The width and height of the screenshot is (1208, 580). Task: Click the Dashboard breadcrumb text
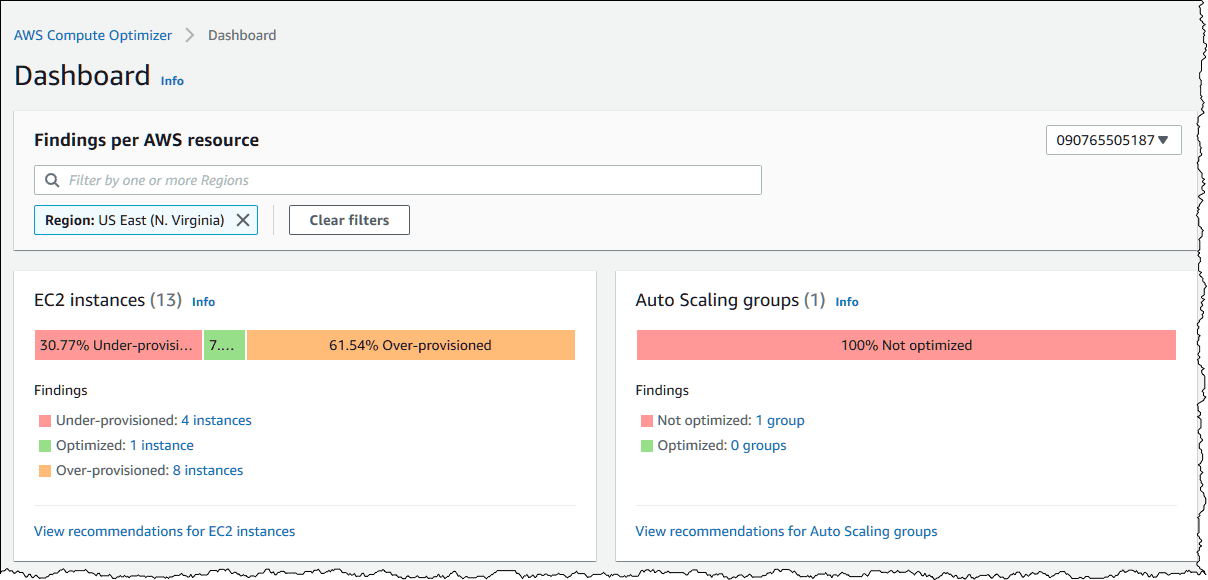pyautogui.click(x=242, y=35)
